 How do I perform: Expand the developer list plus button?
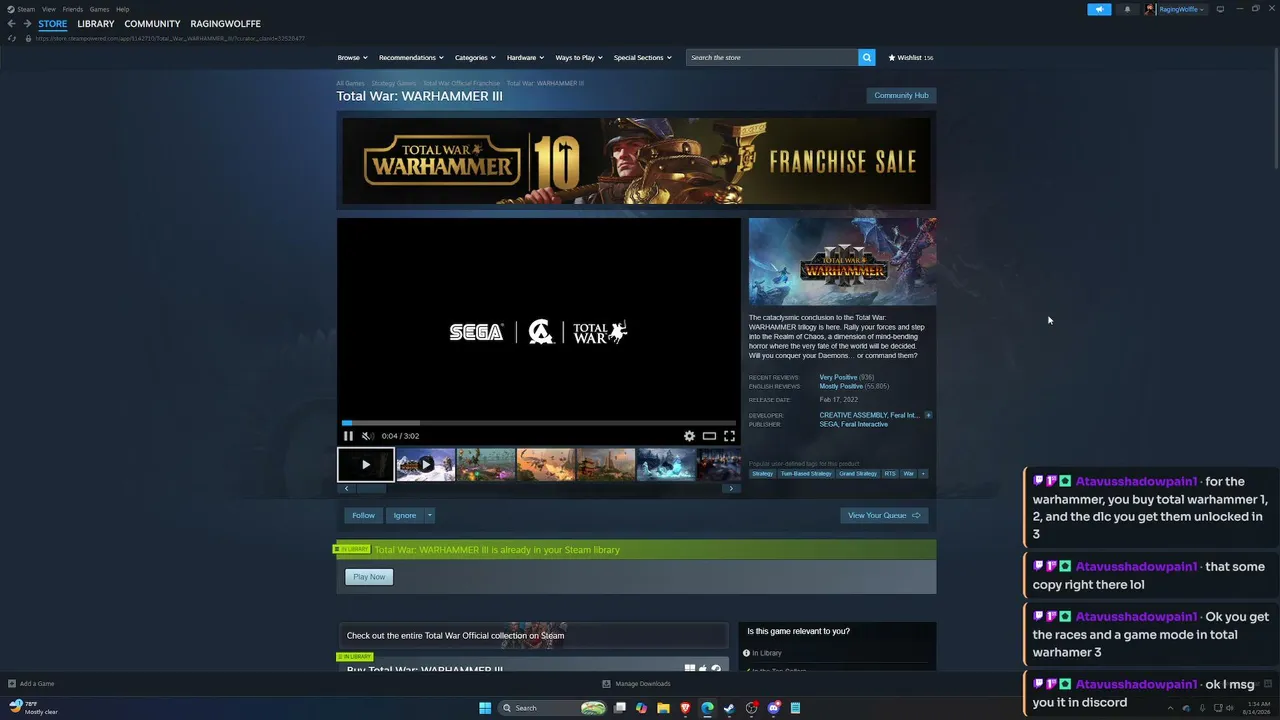pos(928,415)
